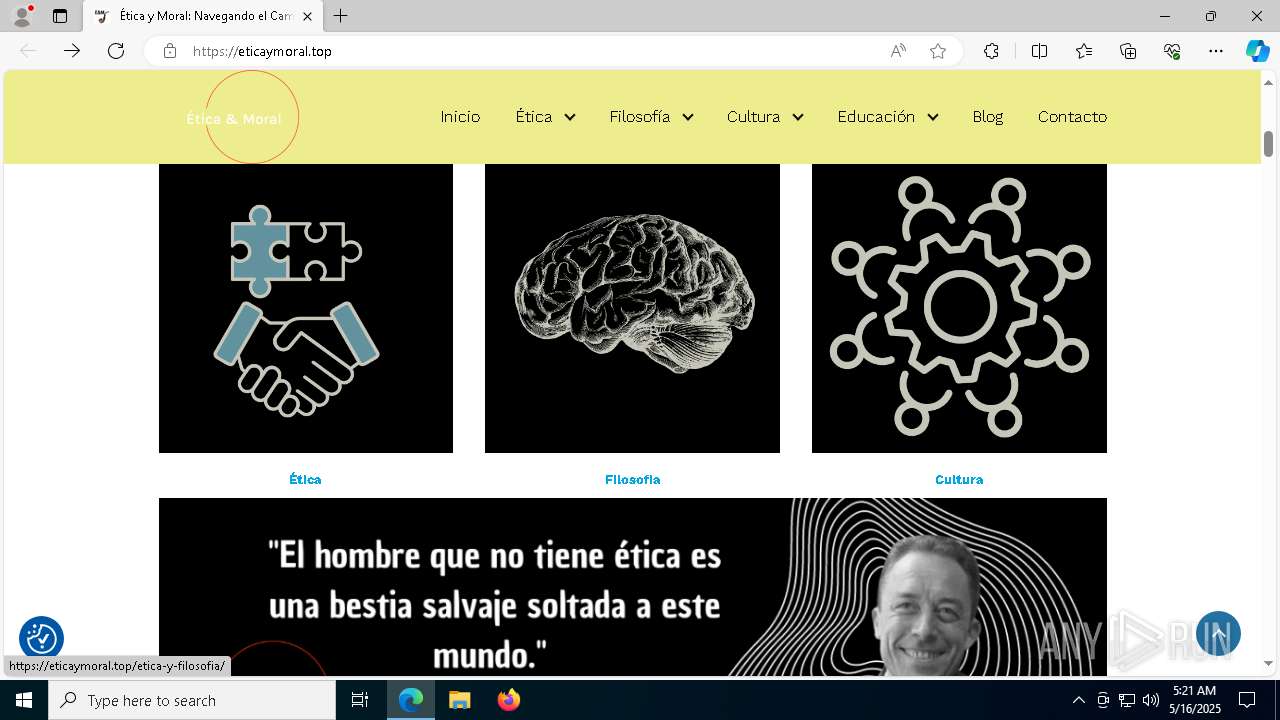
Task: Click the scroll-to-top arrow button
Action: click(x=1218, y=634)
